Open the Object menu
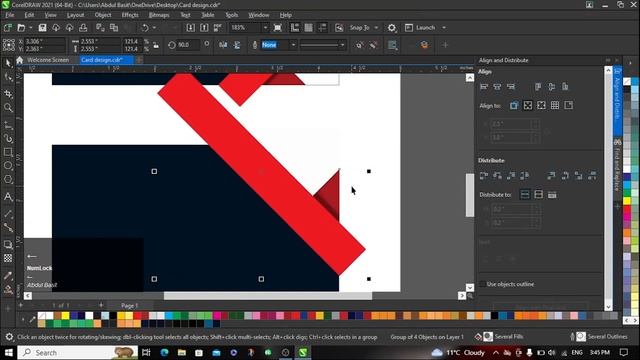This screenshot has width=640, height=360. 103,15
